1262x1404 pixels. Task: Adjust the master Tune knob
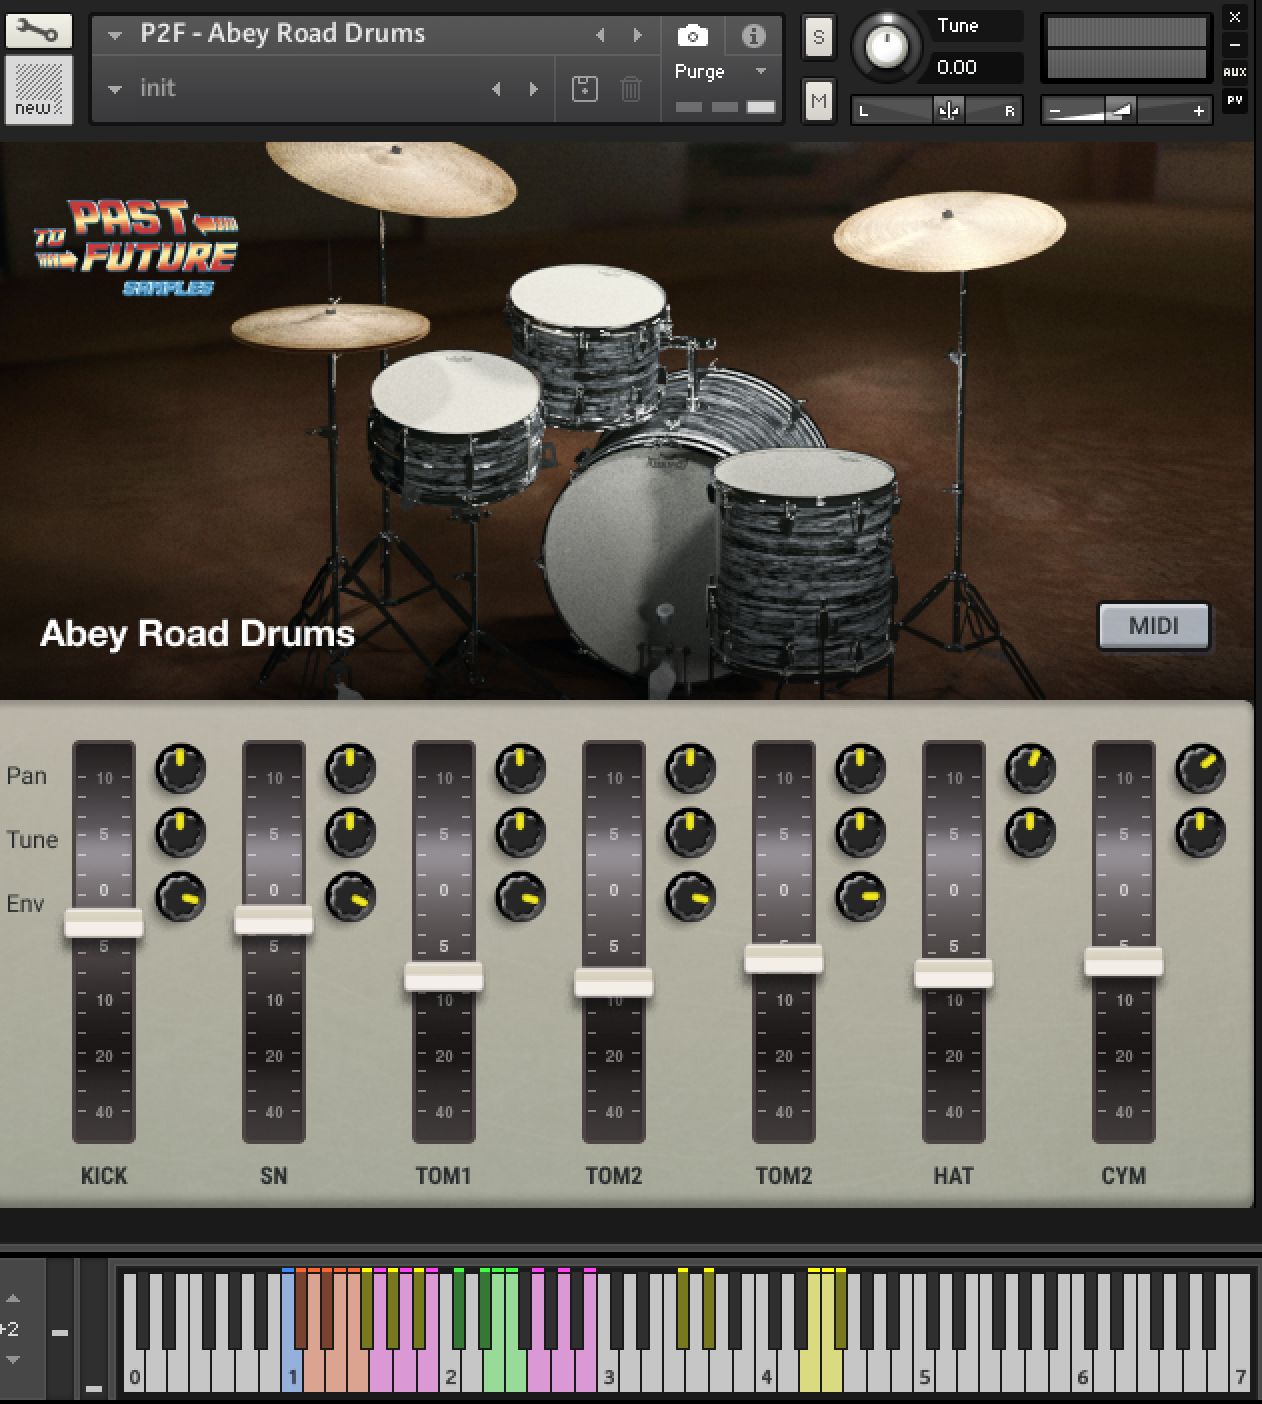point(886,45)
